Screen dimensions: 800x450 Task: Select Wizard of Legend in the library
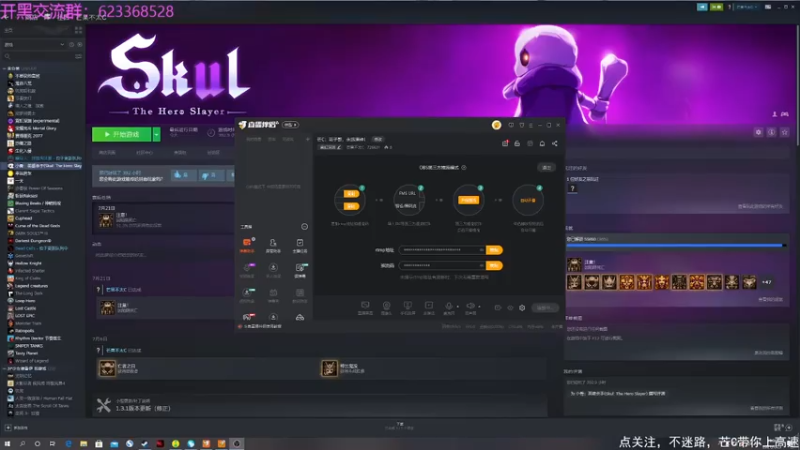(x=32, y=361)
